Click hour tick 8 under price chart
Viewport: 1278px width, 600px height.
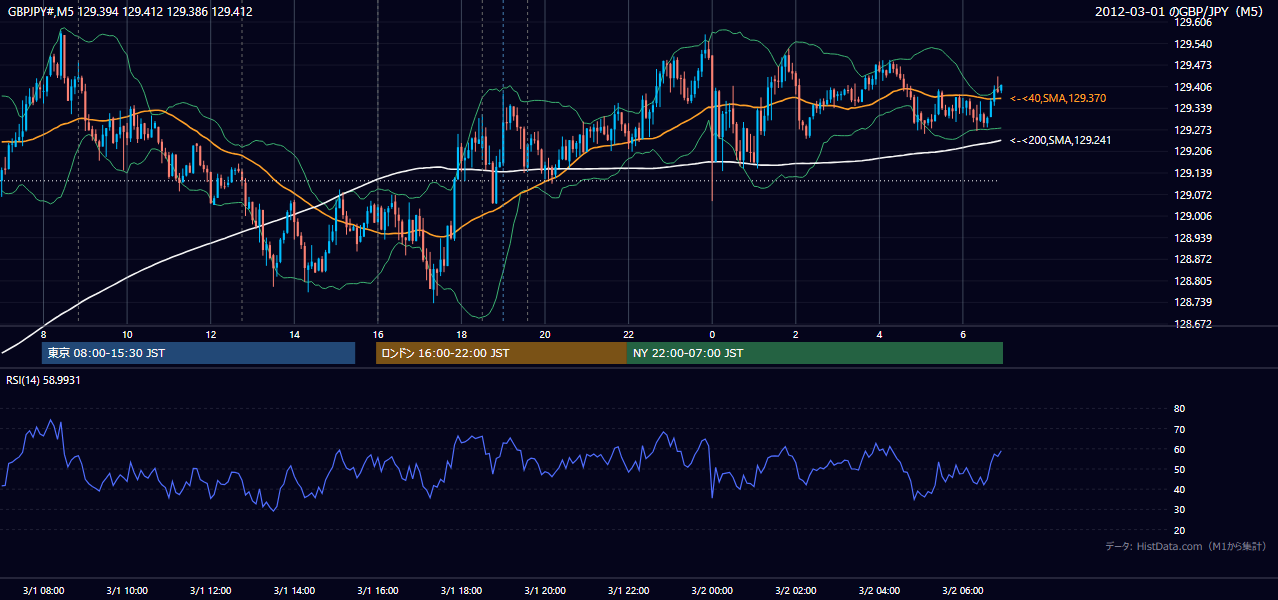[x=43, y=334]
